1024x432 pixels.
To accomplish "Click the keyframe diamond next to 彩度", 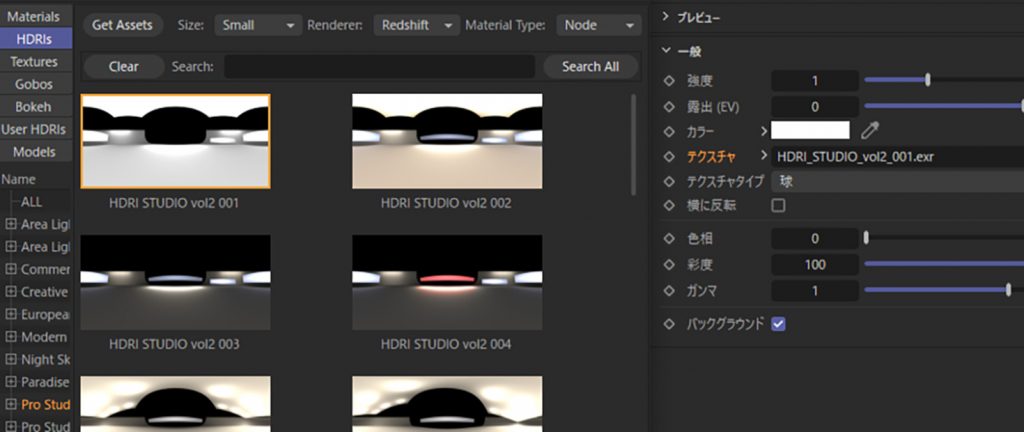I will coord(670,264).
